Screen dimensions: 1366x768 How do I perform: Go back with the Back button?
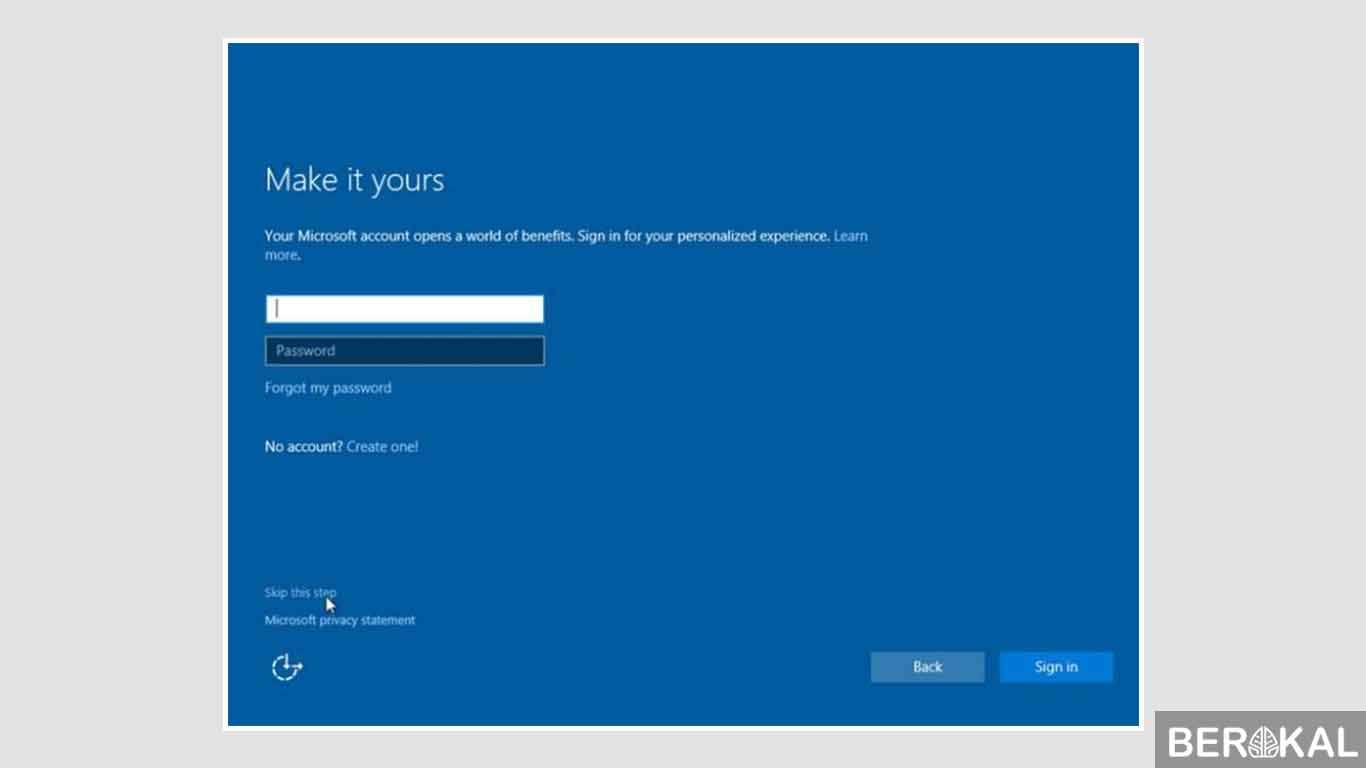point(927,667)
